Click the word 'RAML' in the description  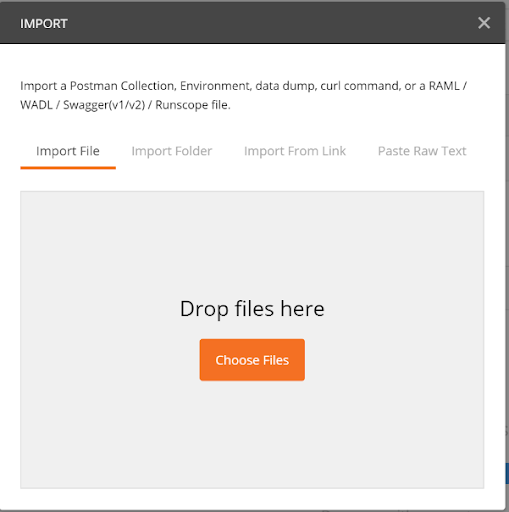point(444,86)
